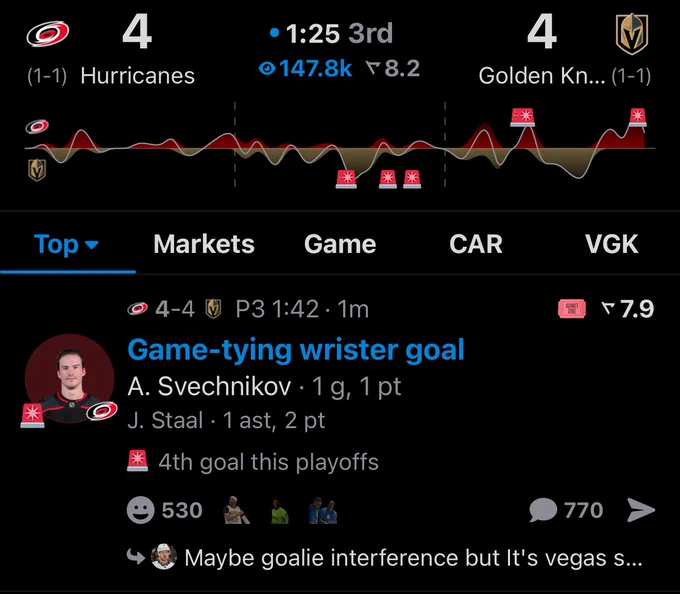
Task: Expand the truncated goalie interference reply
Action: click(413, 558)
